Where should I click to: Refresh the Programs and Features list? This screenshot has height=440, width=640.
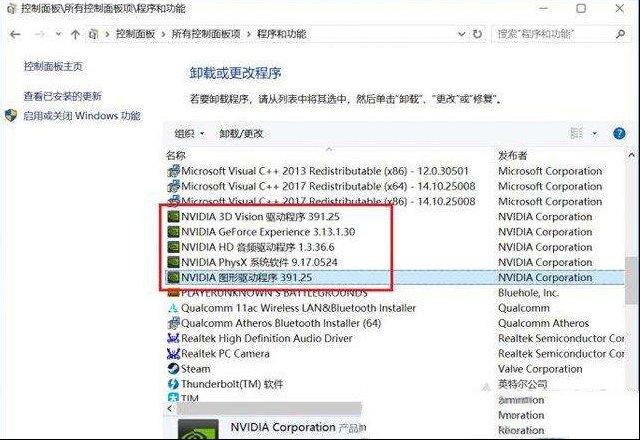point(477,34)
